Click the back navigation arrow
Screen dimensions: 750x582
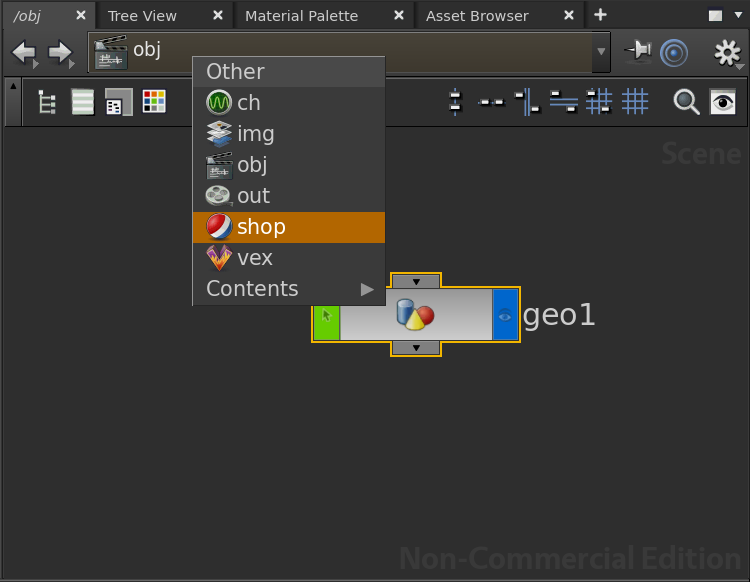24,53
